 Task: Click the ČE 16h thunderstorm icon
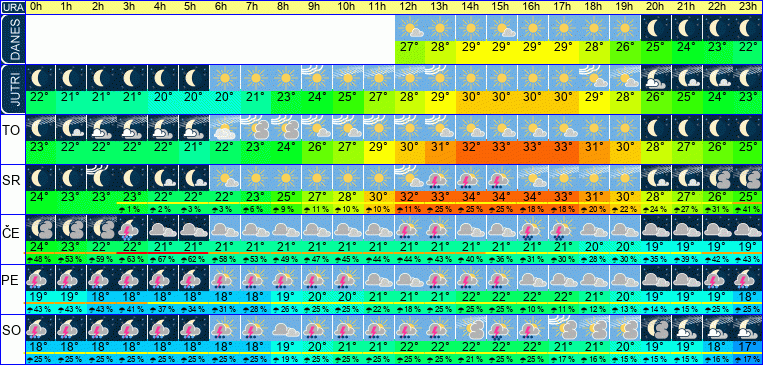[533, 228]
